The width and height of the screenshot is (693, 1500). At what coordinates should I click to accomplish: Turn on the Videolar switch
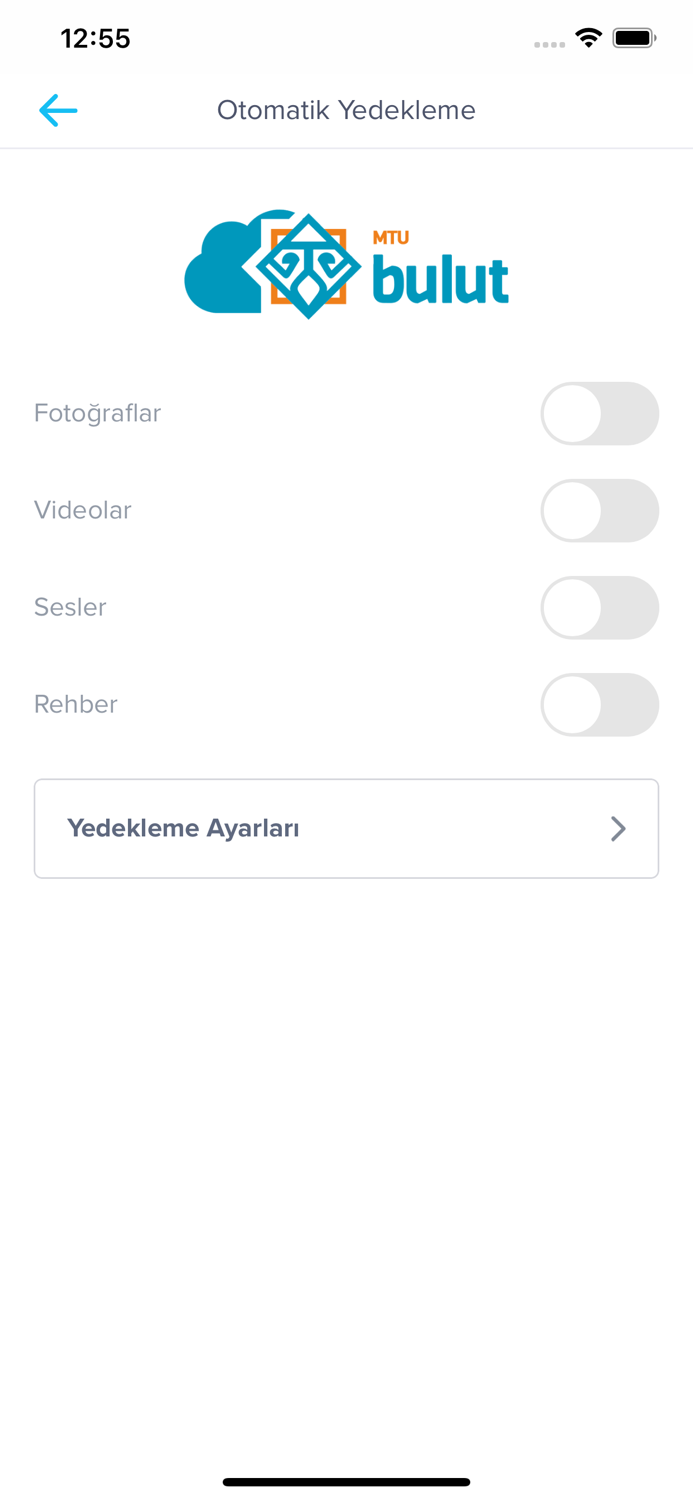(600, 510)
